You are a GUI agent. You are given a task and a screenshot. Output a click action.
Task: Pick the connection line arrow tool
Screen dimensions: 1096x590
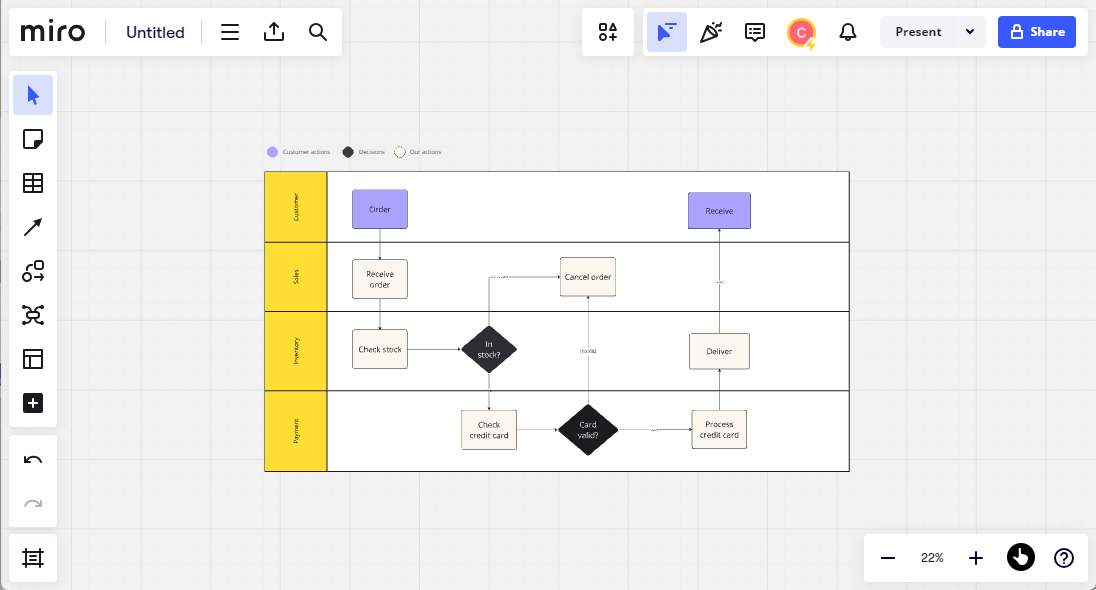pos(33,227)
